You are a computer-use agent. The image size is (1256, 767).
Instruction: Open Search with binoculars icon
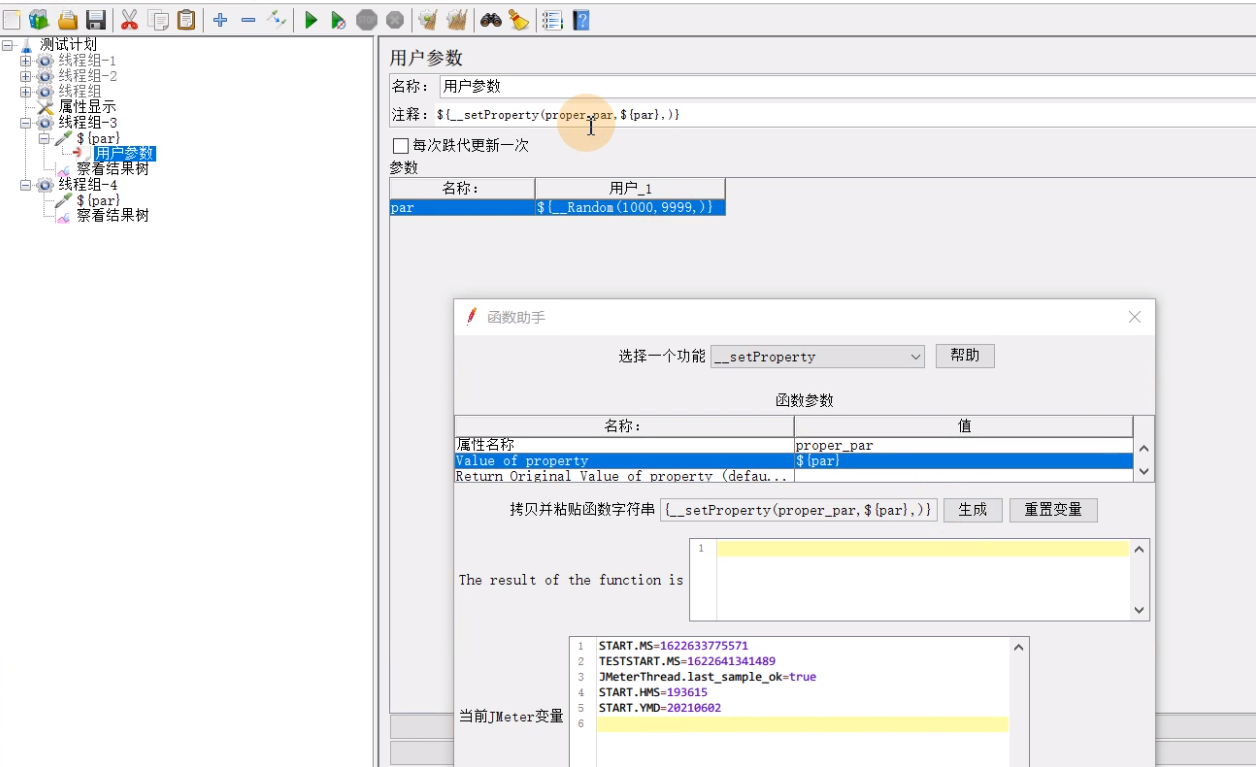click(x=490, y=19)
